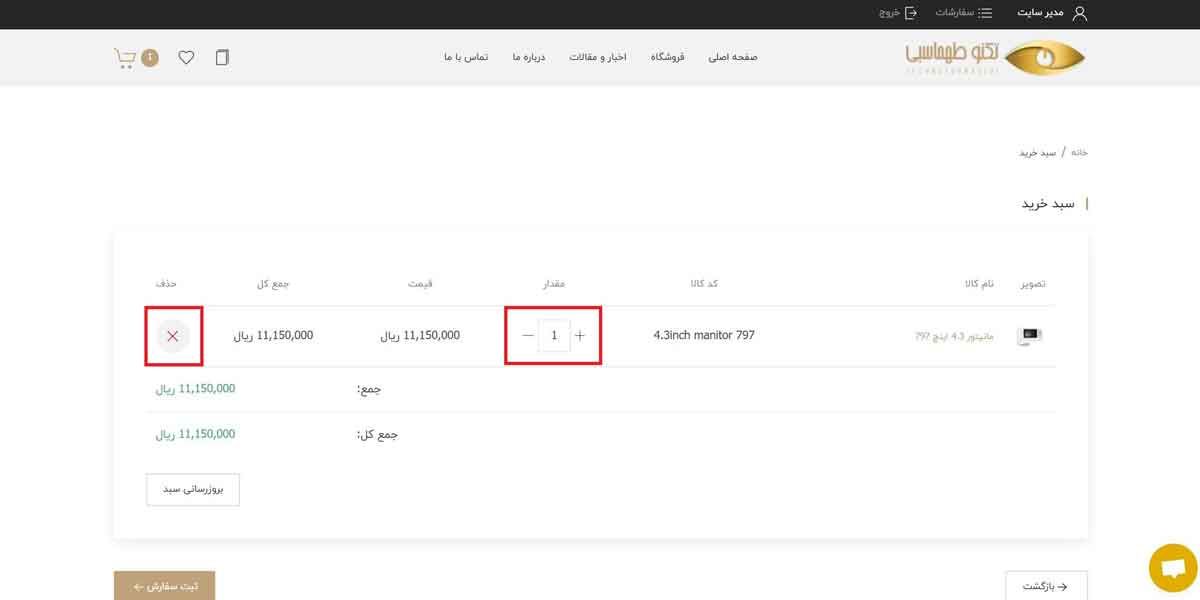
Task: Open the صفحه اصلی menu item
Action: tap(733, 58)
